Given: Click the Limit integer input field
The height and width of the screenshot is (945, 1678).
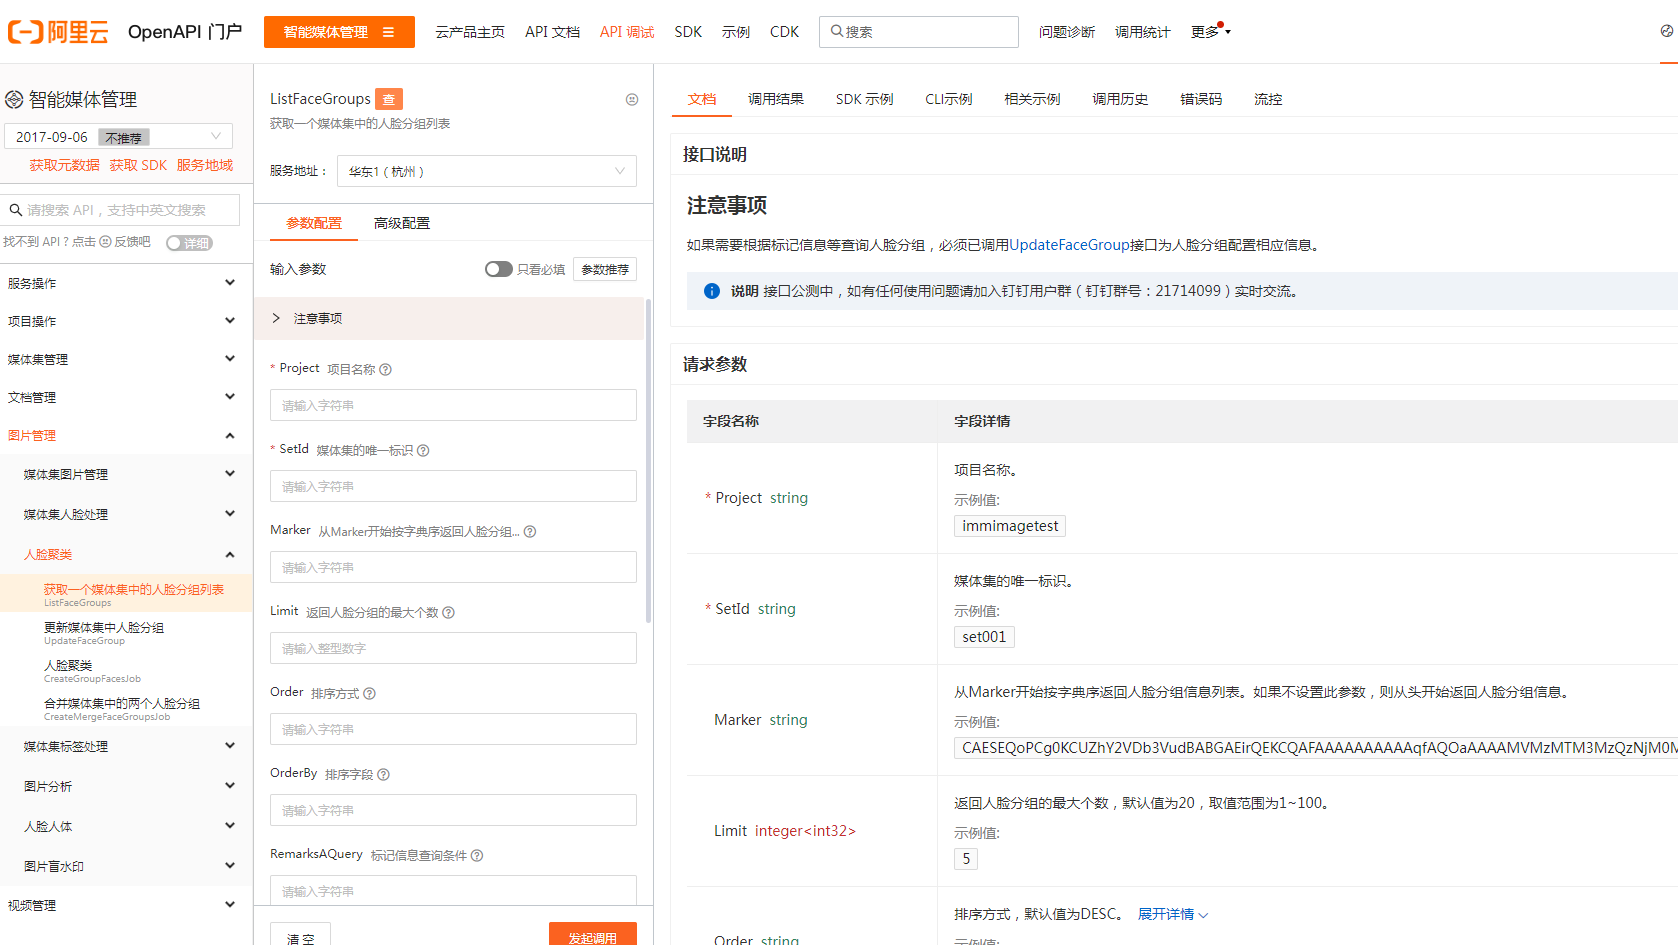Looking at the screenshot, I should (453, 648).
